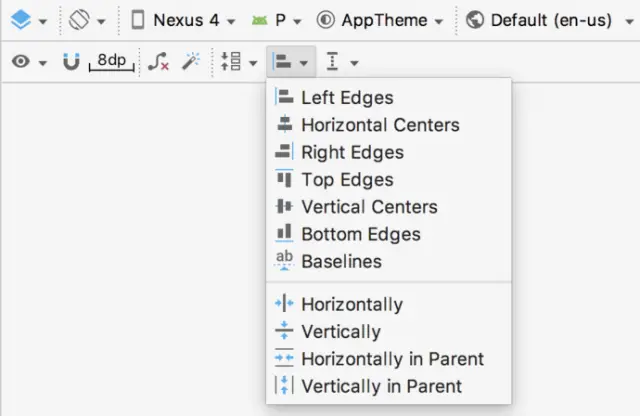The image size is (640, 416).
Task: Select Vertically in Parent option
Action: coord(381,386)
